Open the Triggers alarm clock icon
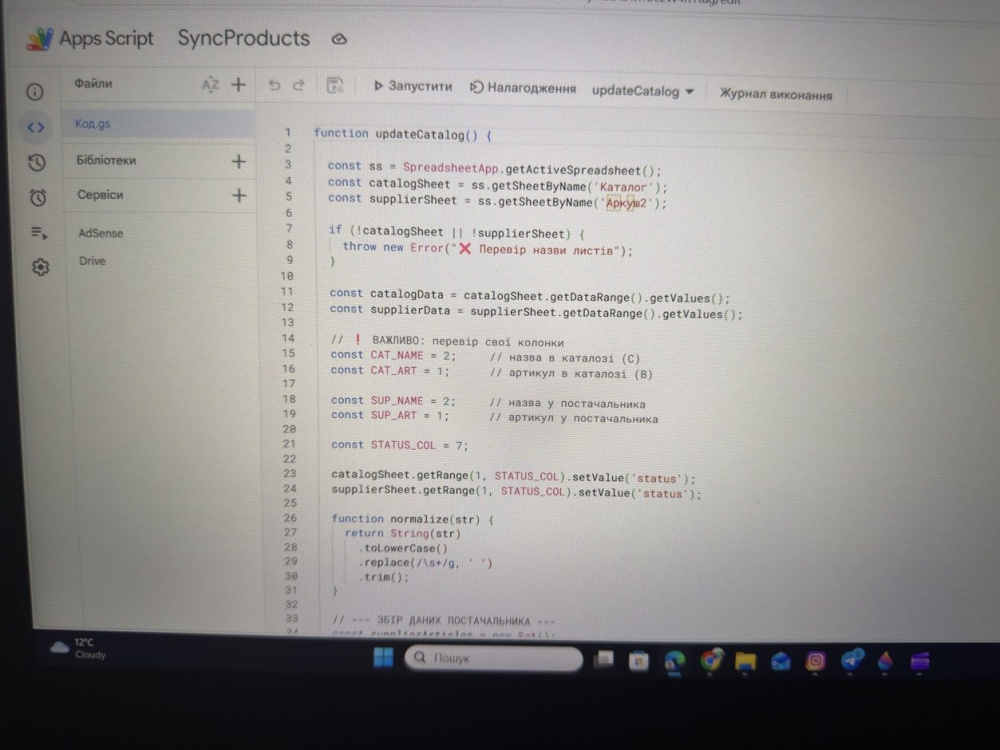The image size is (1000, 750). [x=38, y=197]
